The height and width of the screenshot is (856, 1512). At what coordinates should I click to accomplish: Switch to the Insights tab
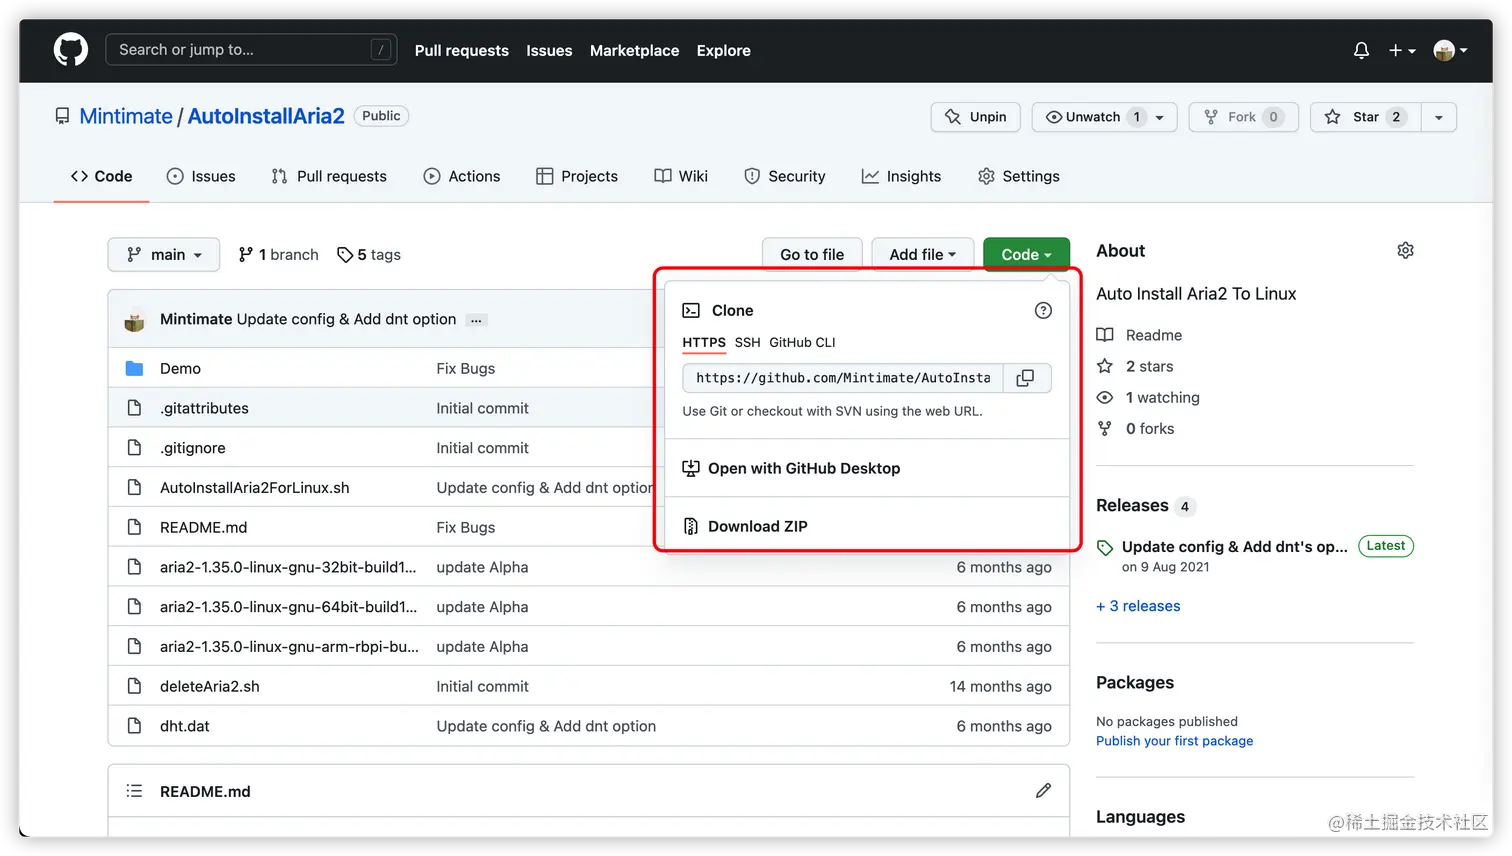(x=901, y=176)
